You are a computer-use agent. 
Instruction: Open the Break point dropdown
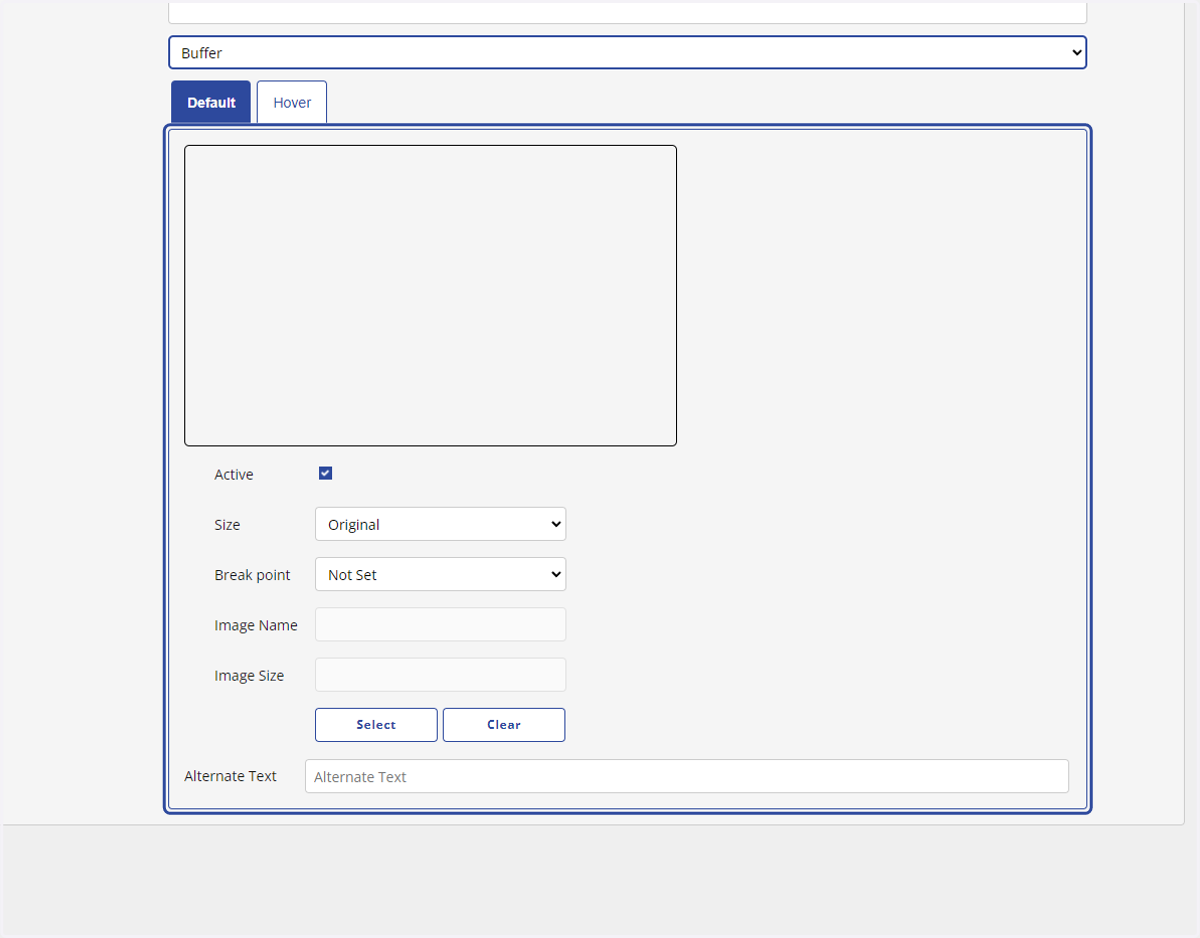tap(440, 574)
